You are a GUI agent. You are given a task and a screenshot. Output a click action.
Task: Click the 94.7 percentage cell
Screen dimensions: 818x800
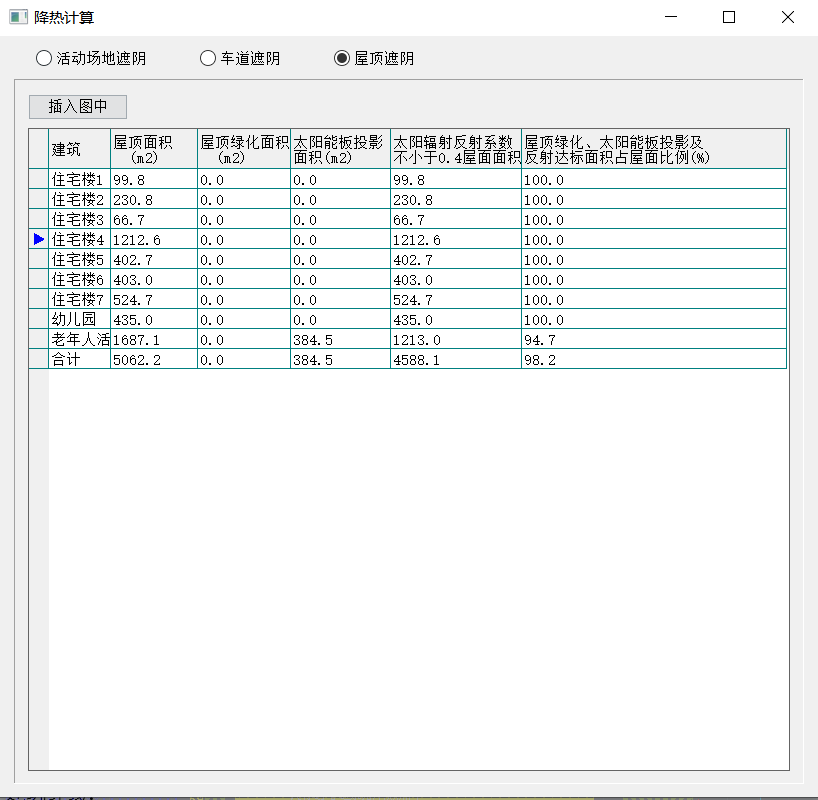(654, 340)
